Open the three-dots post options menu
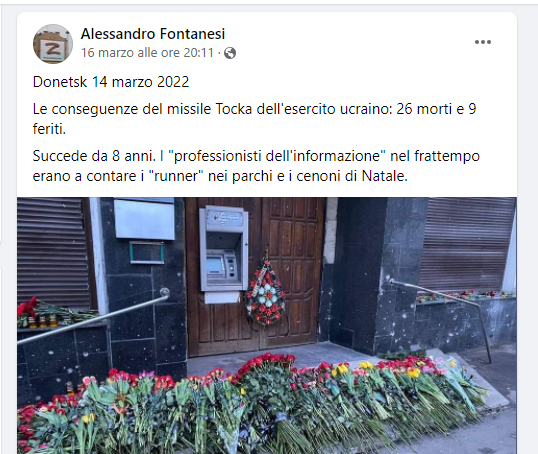This screenshot has height=454, width=538. point(483,42)
